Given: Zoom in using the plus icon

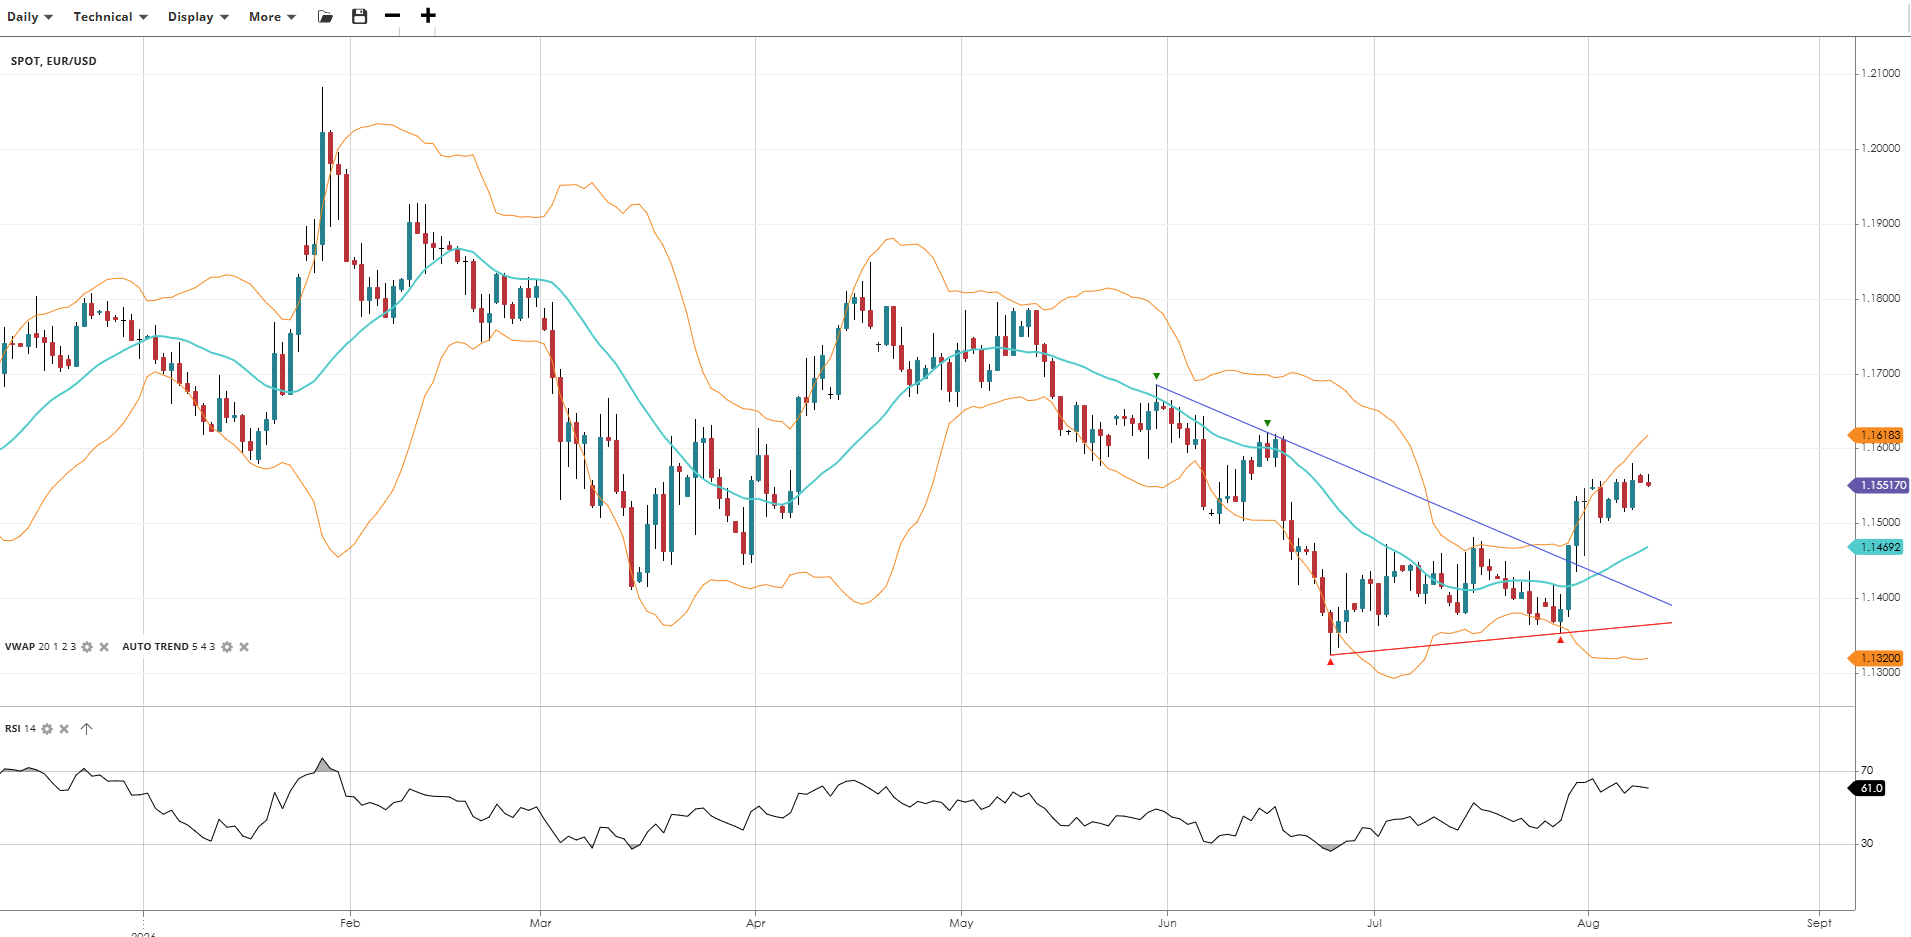Looking at the screenshot, I should click(428, 16).
